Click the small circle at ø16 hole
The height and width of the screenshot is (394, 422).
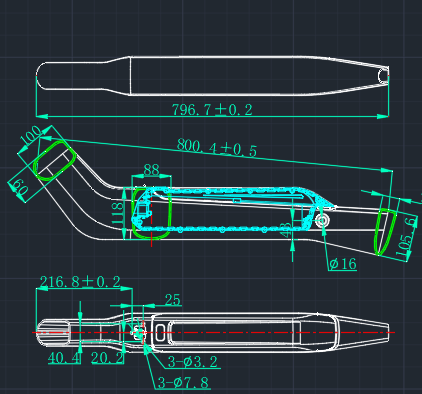tap(322, 220)
